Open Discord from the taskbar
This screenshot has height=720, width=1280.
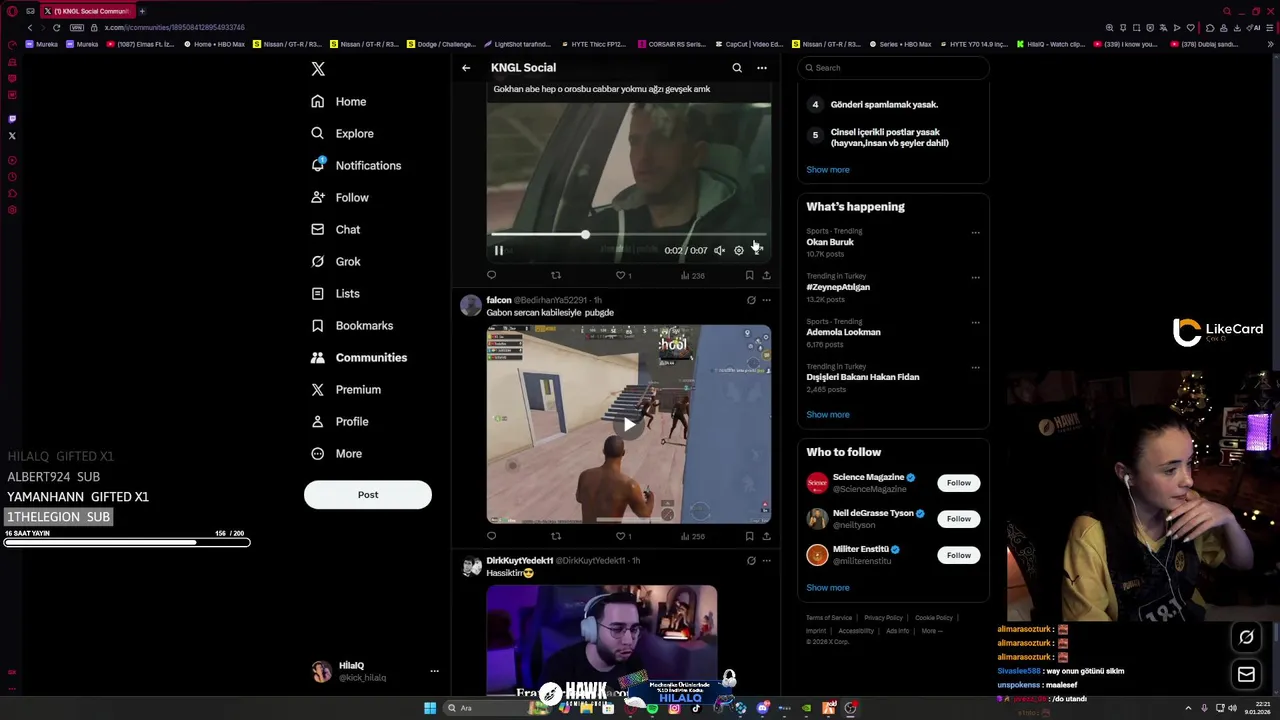point(763,708)
